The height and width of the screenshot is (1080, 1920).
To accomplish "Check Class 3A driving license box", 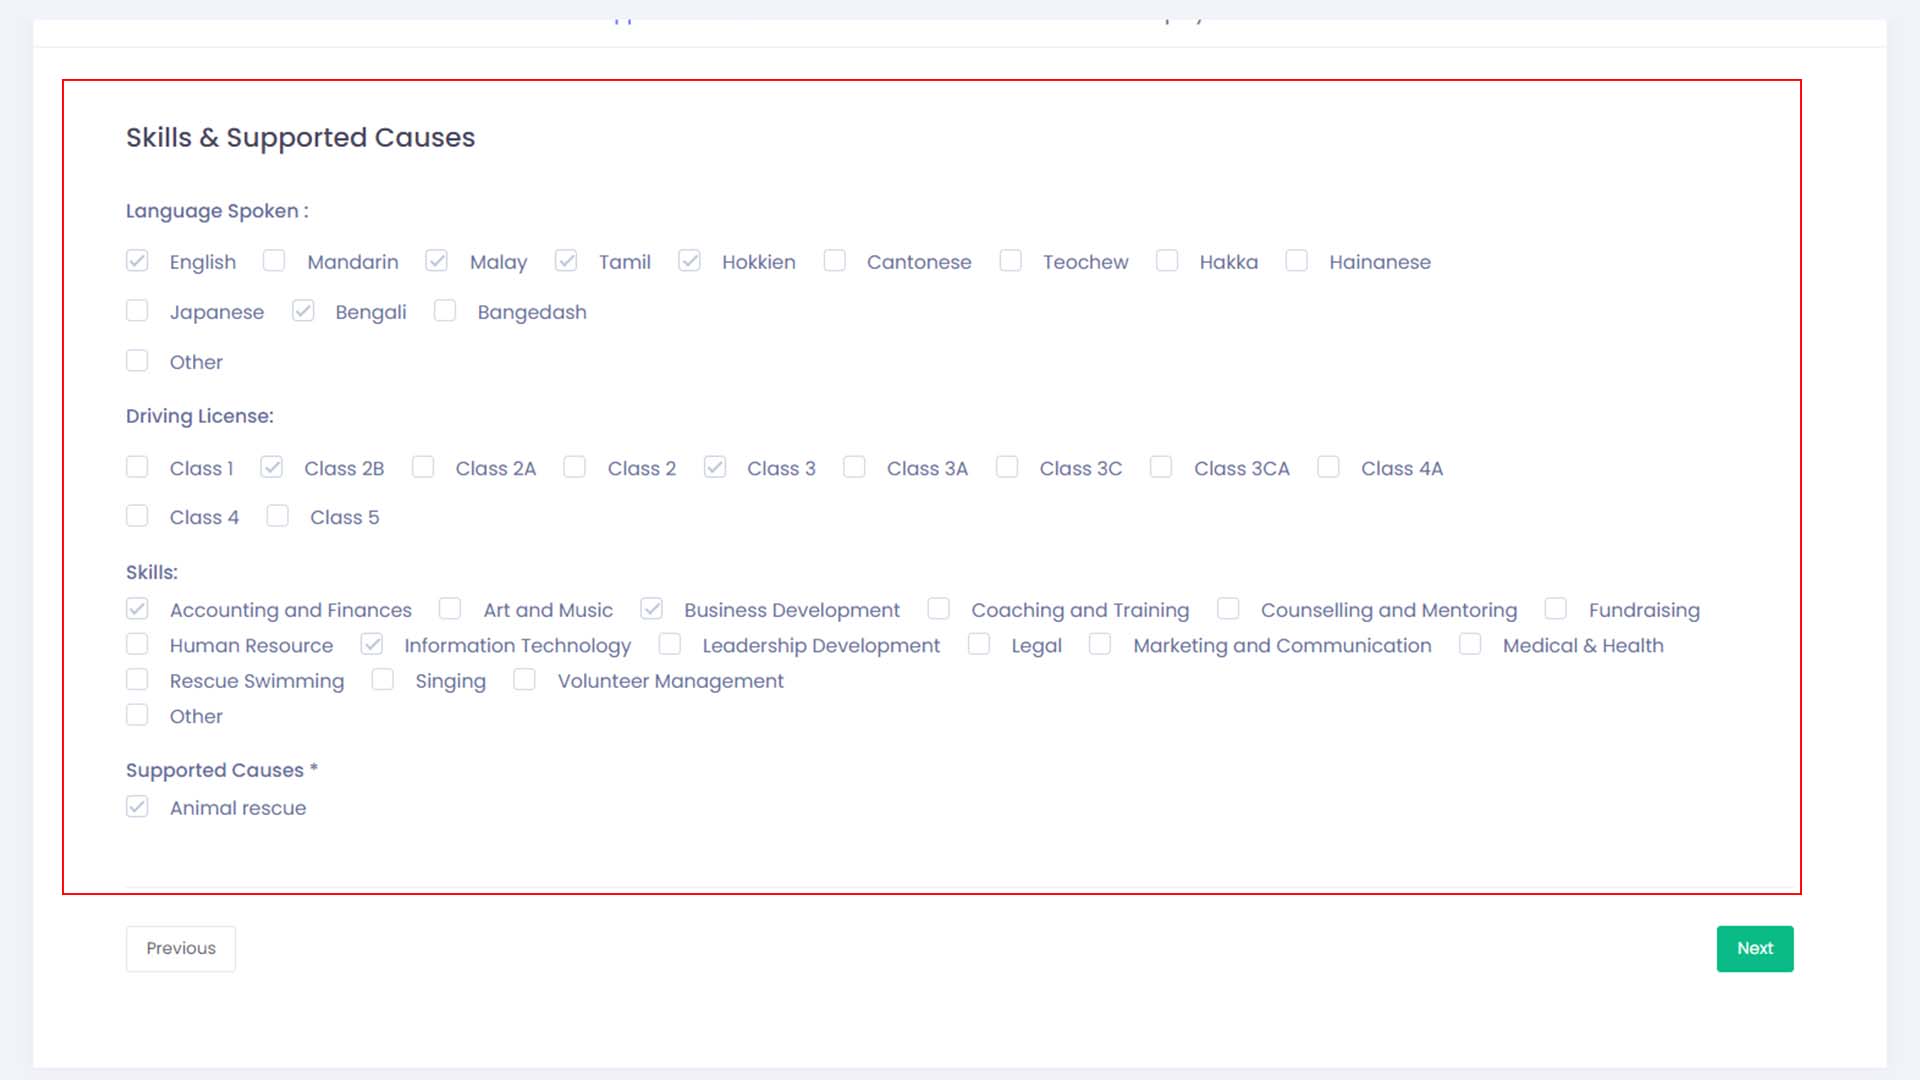I will click(854, 467).
